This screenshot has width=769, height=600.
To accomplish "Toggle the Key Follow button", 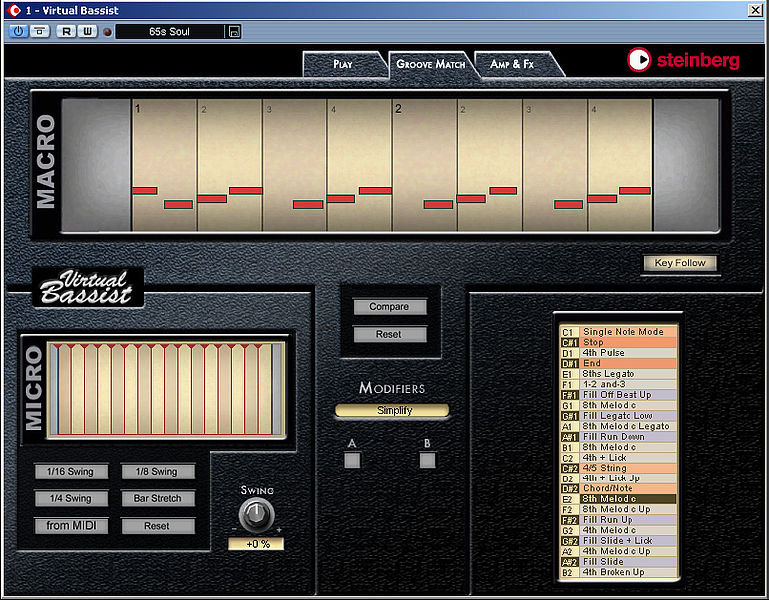I will pos(680,263).
